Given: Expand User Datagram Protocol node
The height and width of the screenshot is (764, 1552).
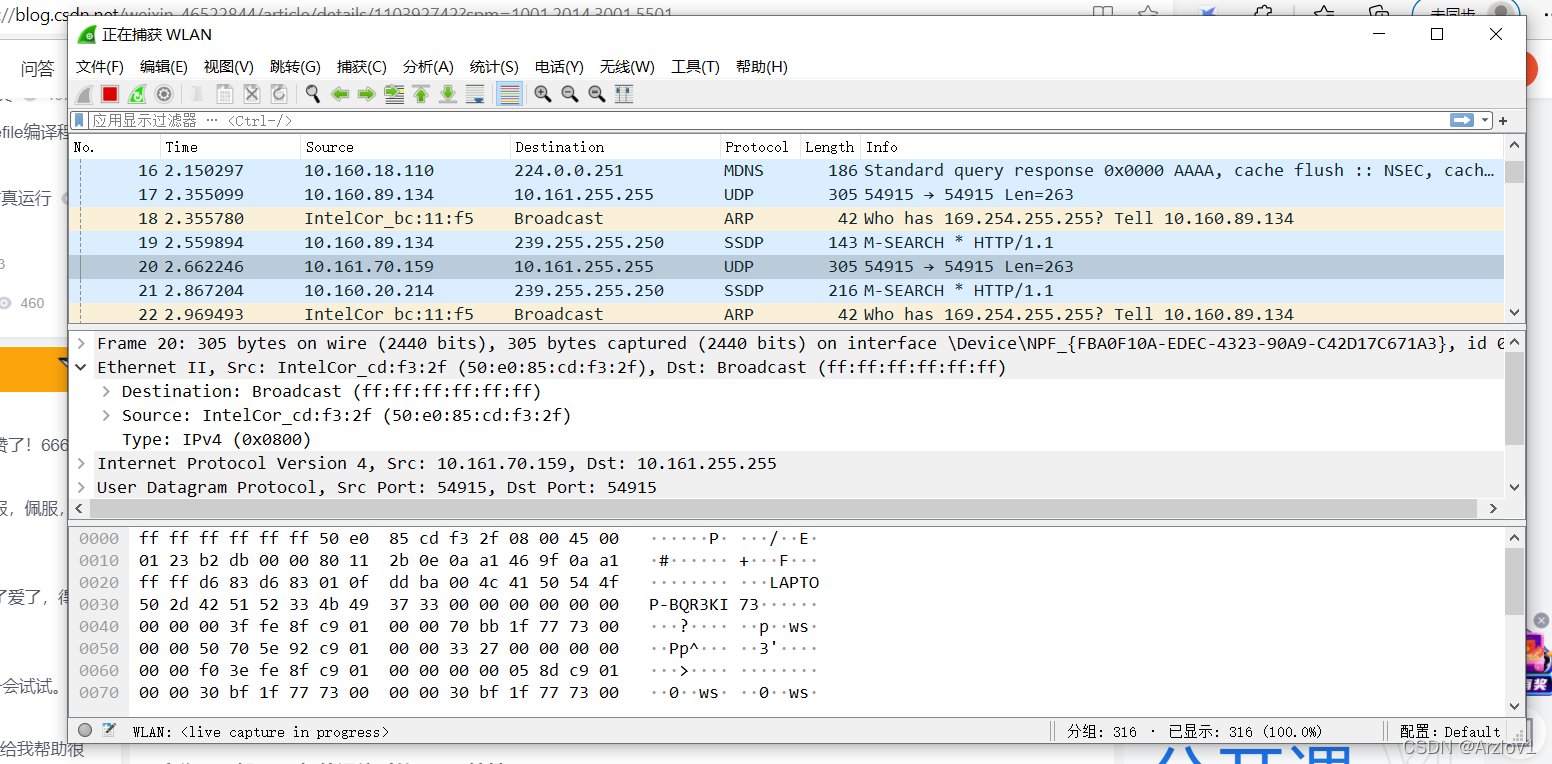Looking at the screenshot, I should [82, 487].
